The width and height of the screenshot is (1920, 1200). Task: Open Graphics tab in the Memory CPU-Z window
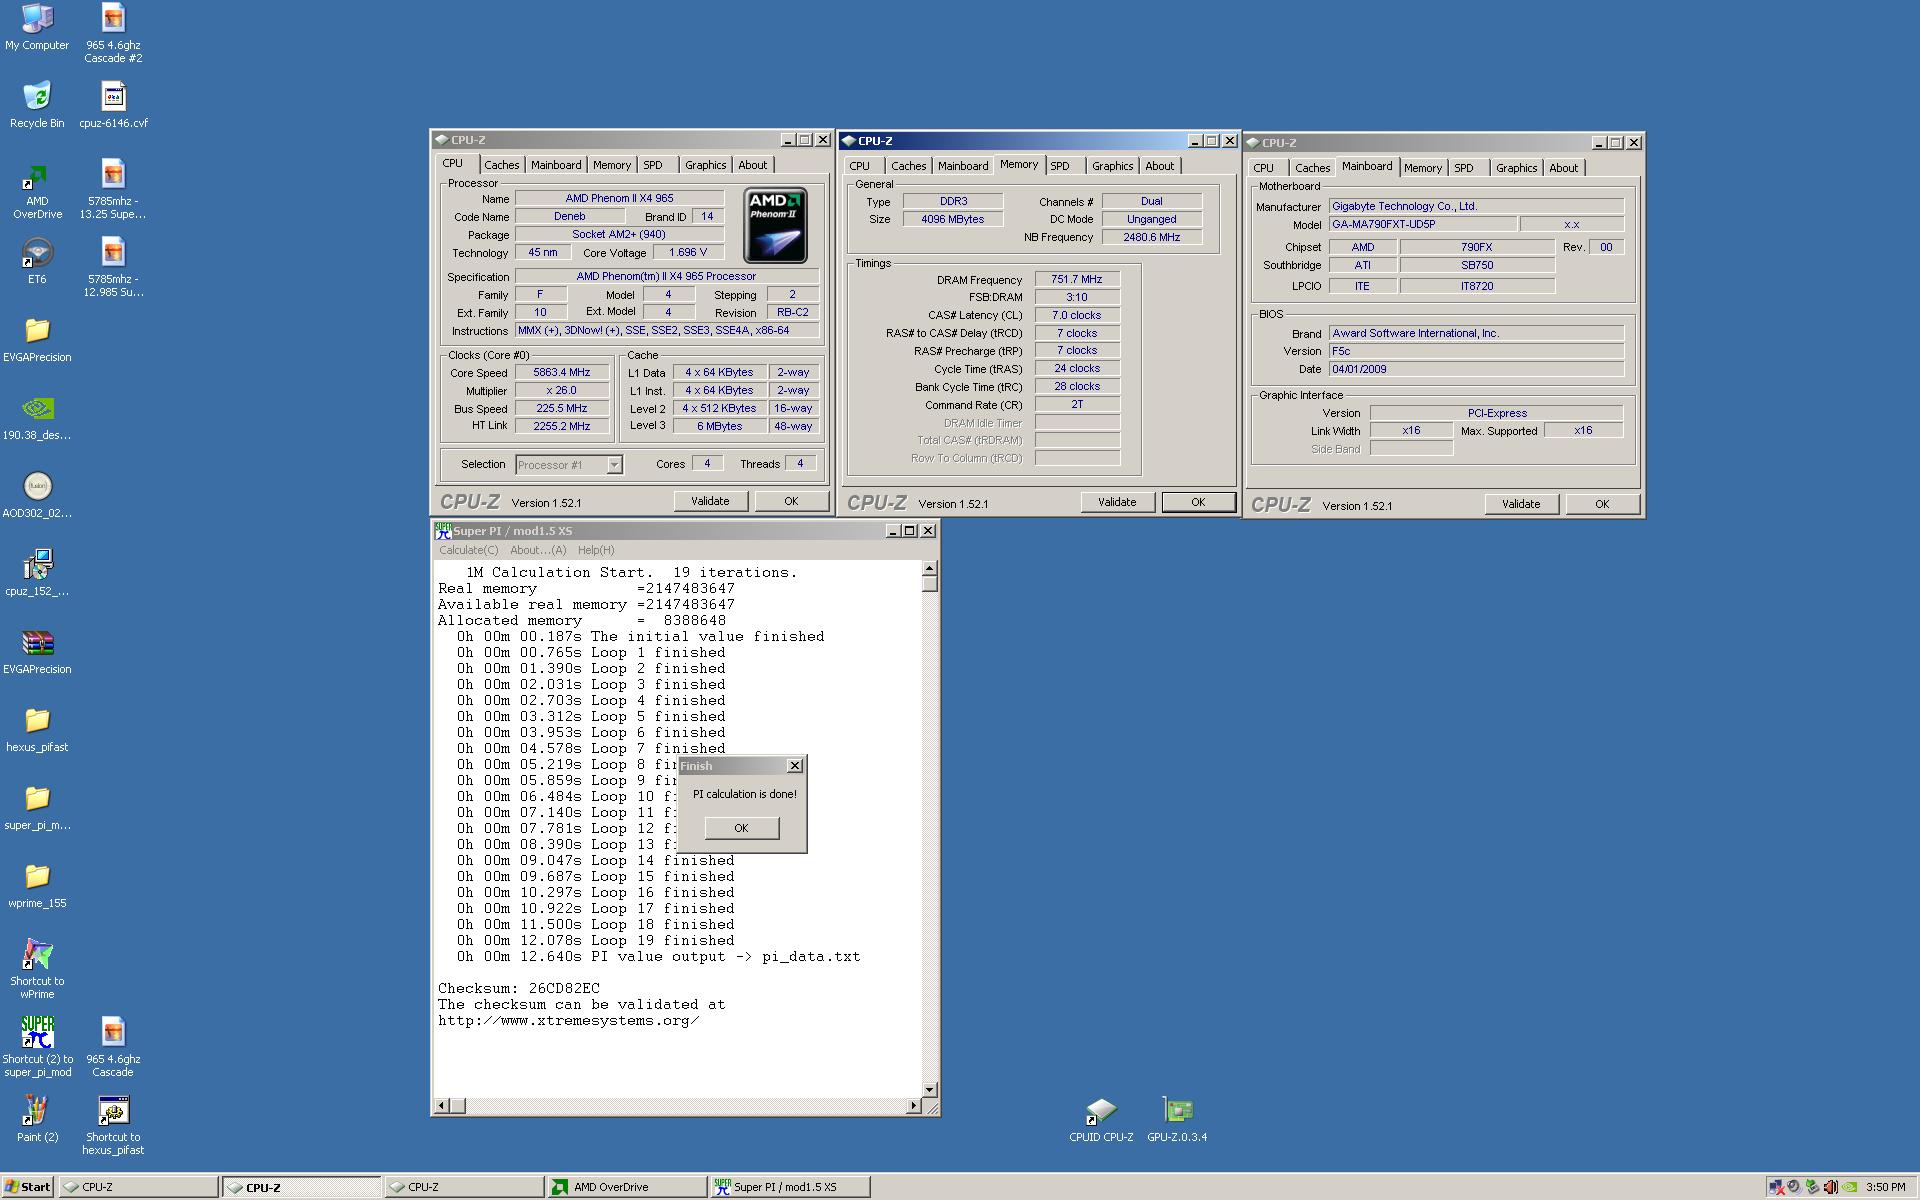pos(1112,166)
